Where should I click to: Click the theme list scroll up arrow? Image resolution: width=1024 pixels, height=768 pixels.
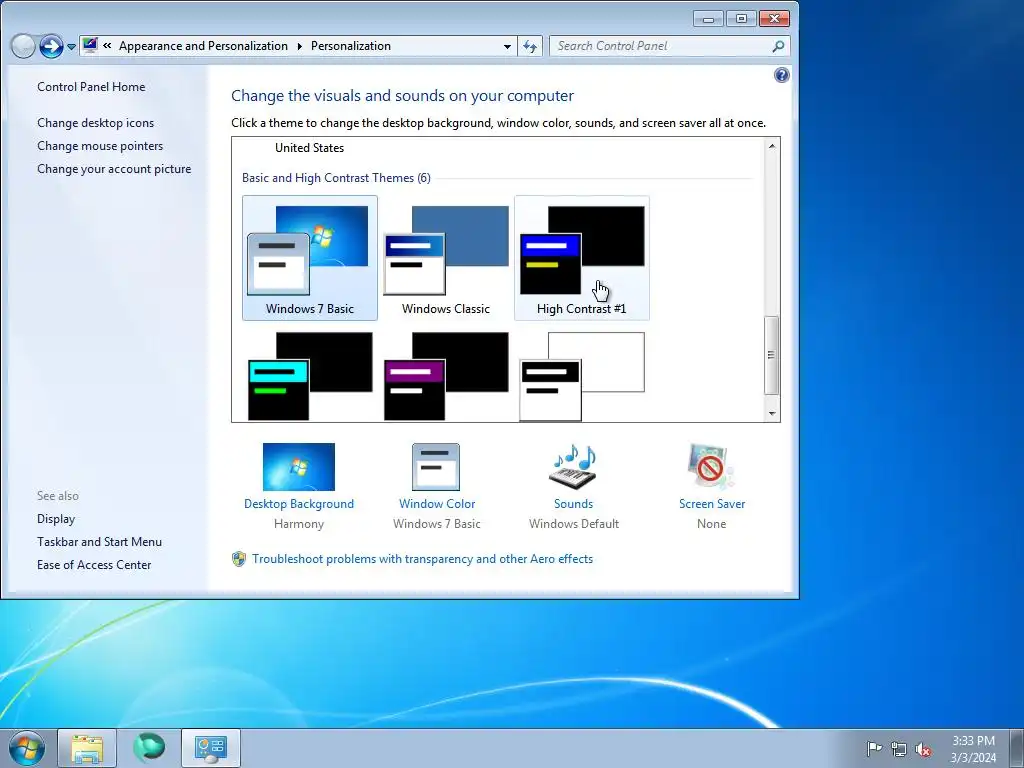tap(772, 146)
